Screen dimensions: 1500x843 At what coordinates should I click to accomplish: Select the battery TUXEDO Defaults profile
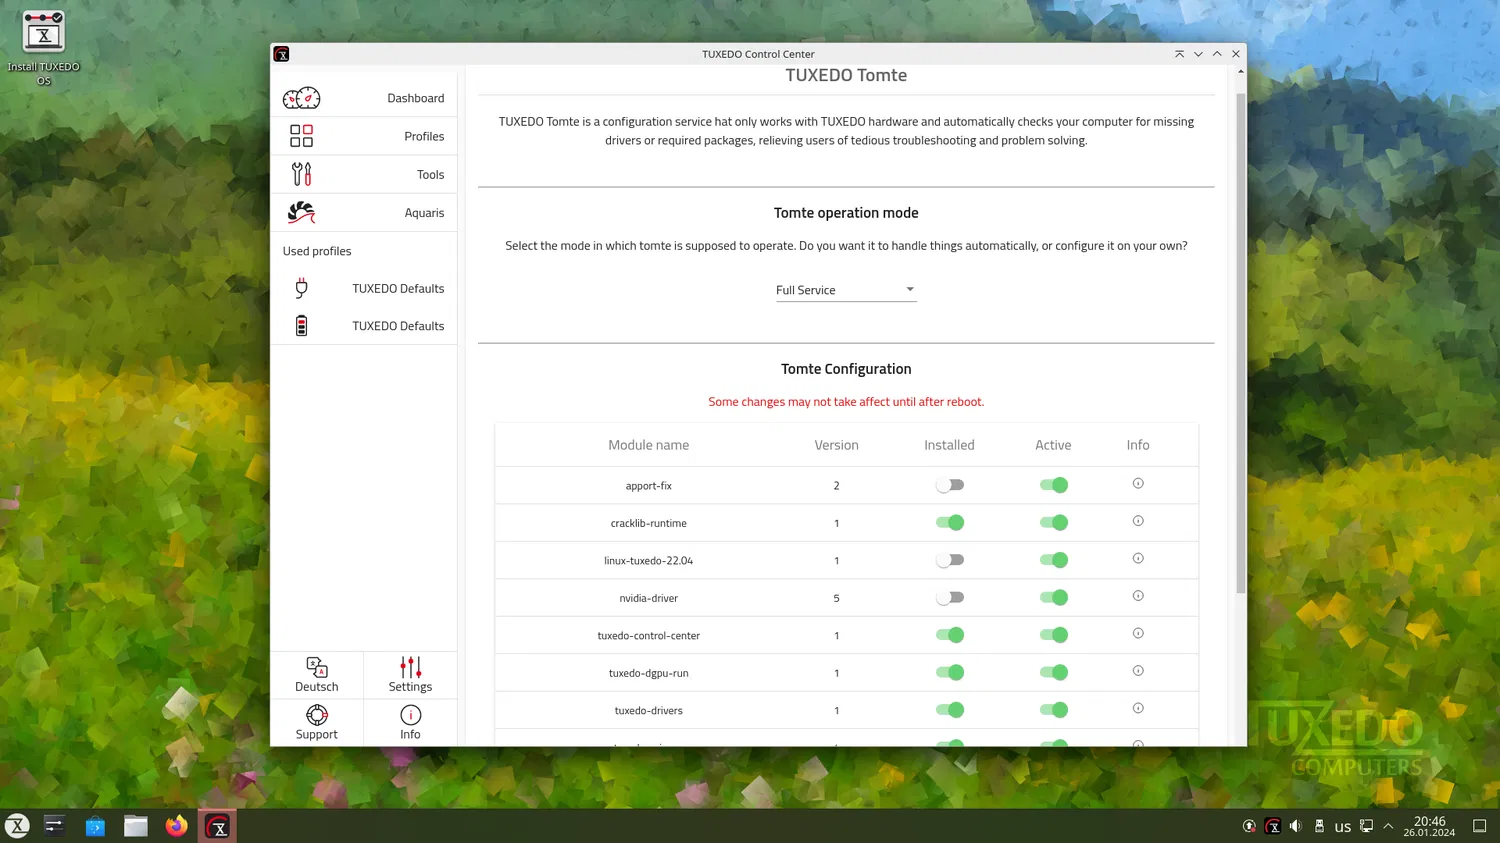364,326
